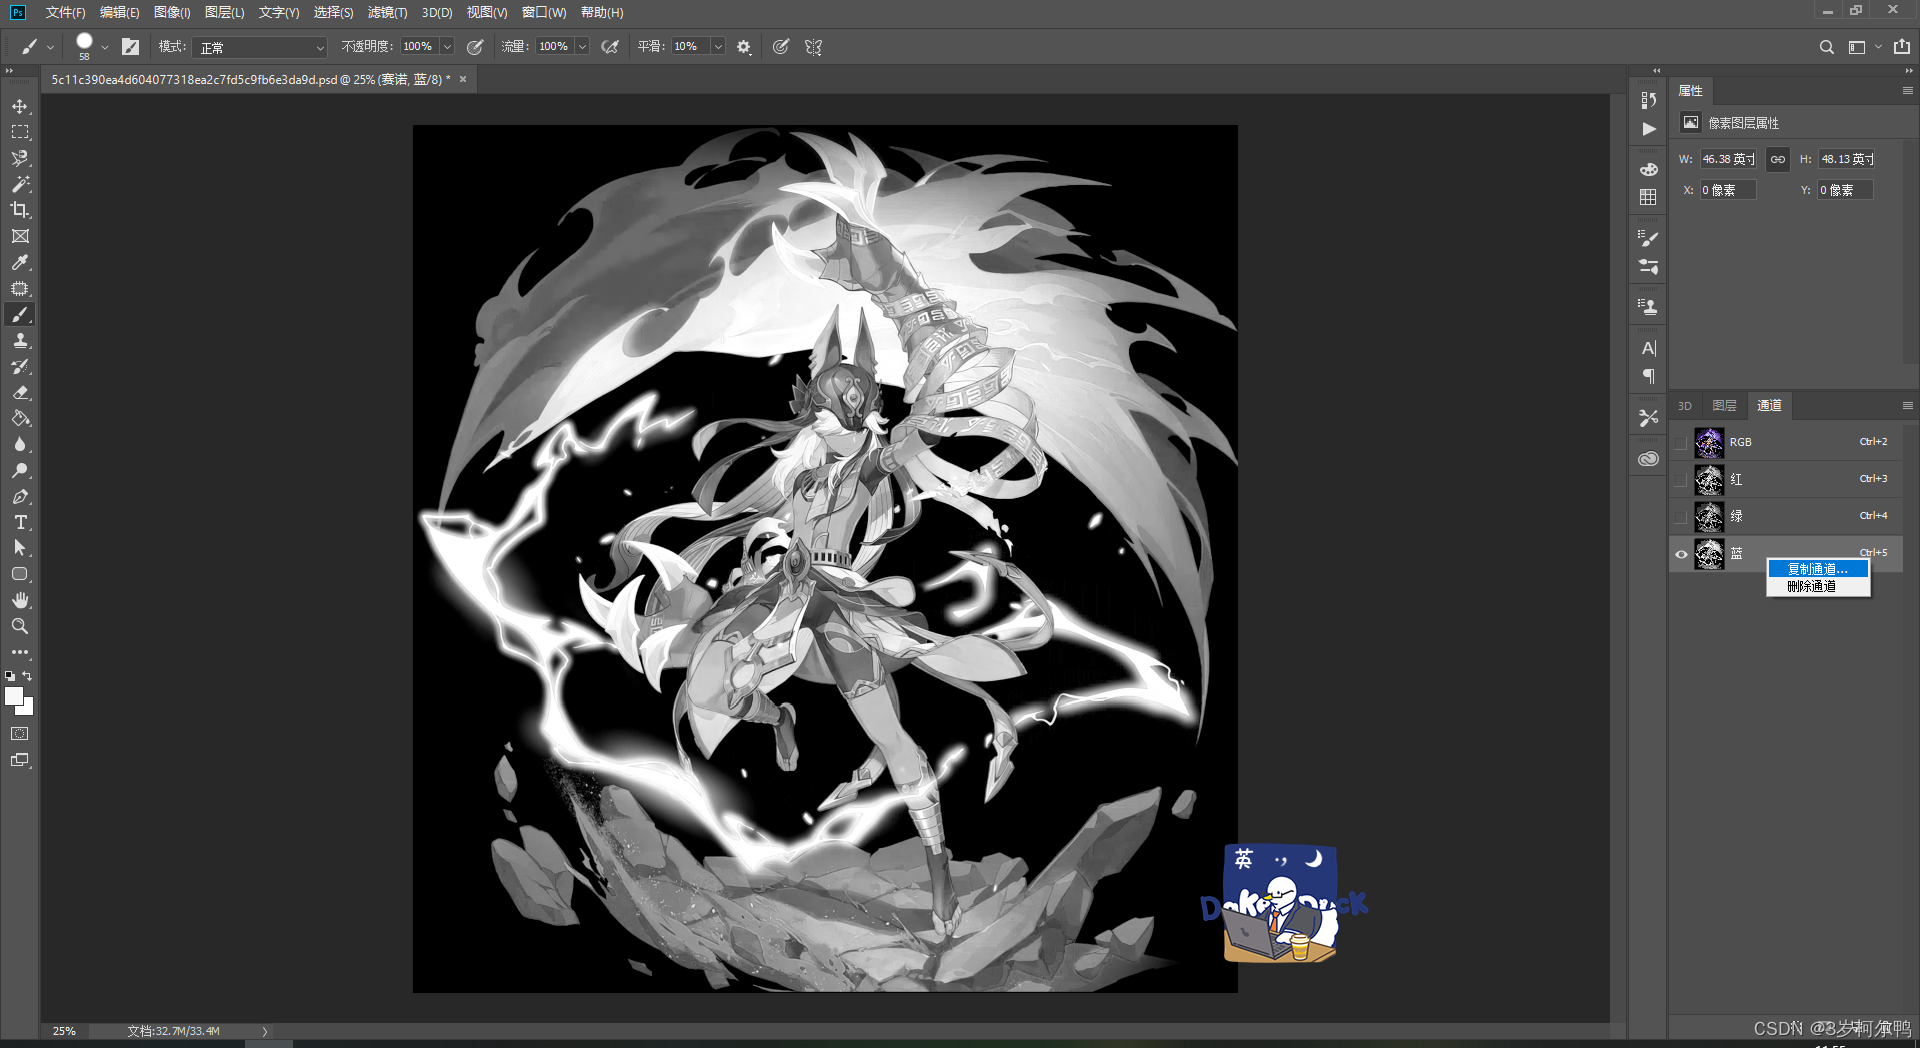Select the Paint Bucket tool
Image resolution: width=1928 pixels, height=1048 pixels.
pyautogui.click(x=20, y=418)
